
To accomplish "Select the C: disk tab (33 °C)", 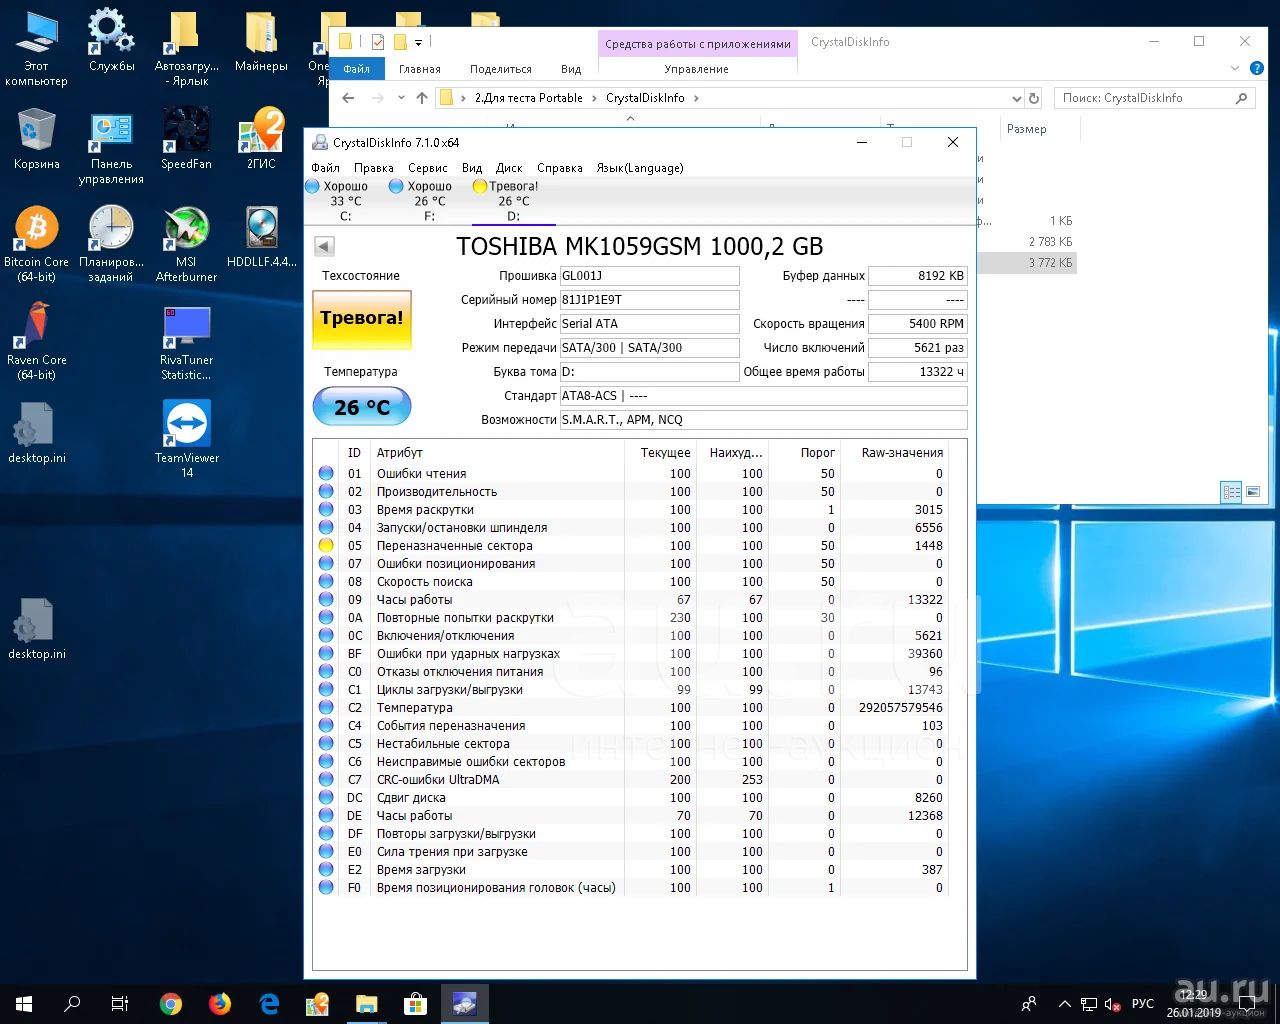I will click(x=345, y=201).
